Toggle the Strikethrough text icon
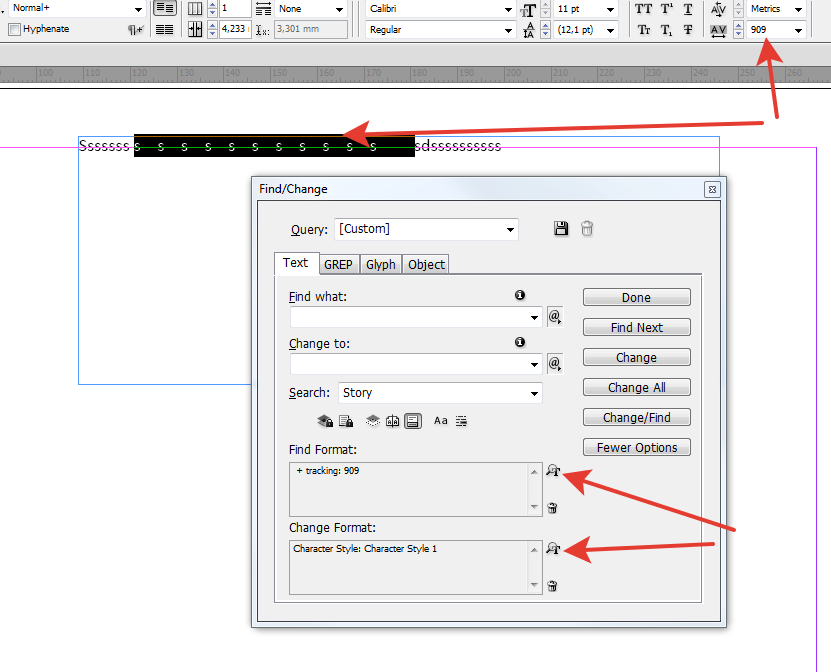The width and height of the screenshot is (831, 672). [x=687, y=30]
